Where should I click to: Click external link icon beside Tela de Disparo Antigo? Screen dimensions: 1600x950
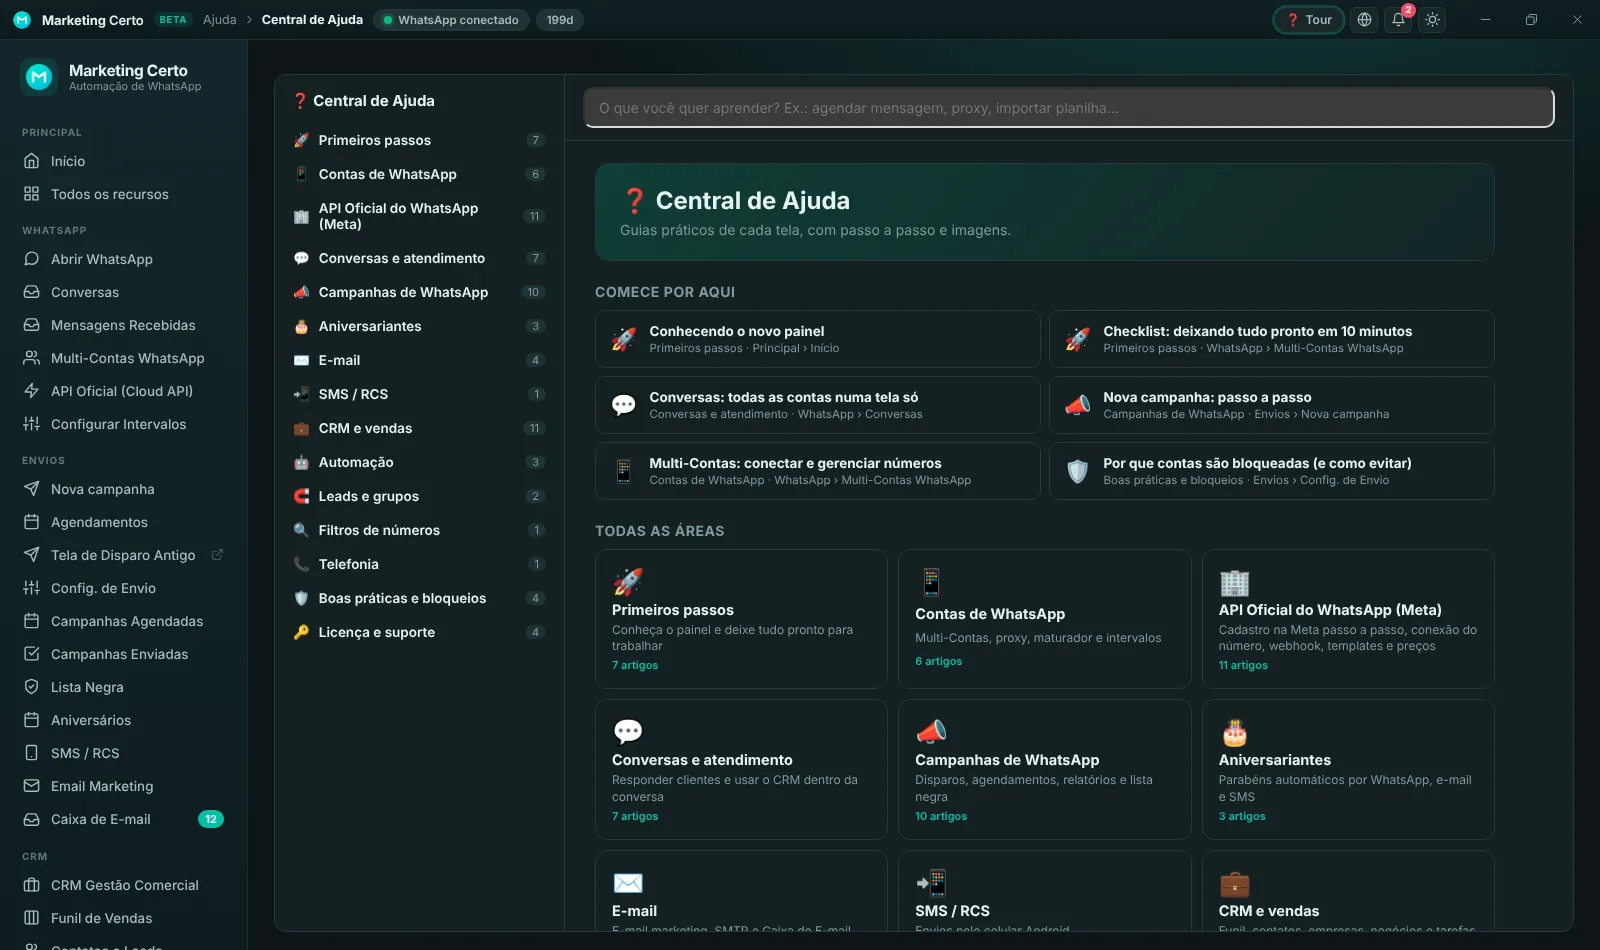coord(217,555)
